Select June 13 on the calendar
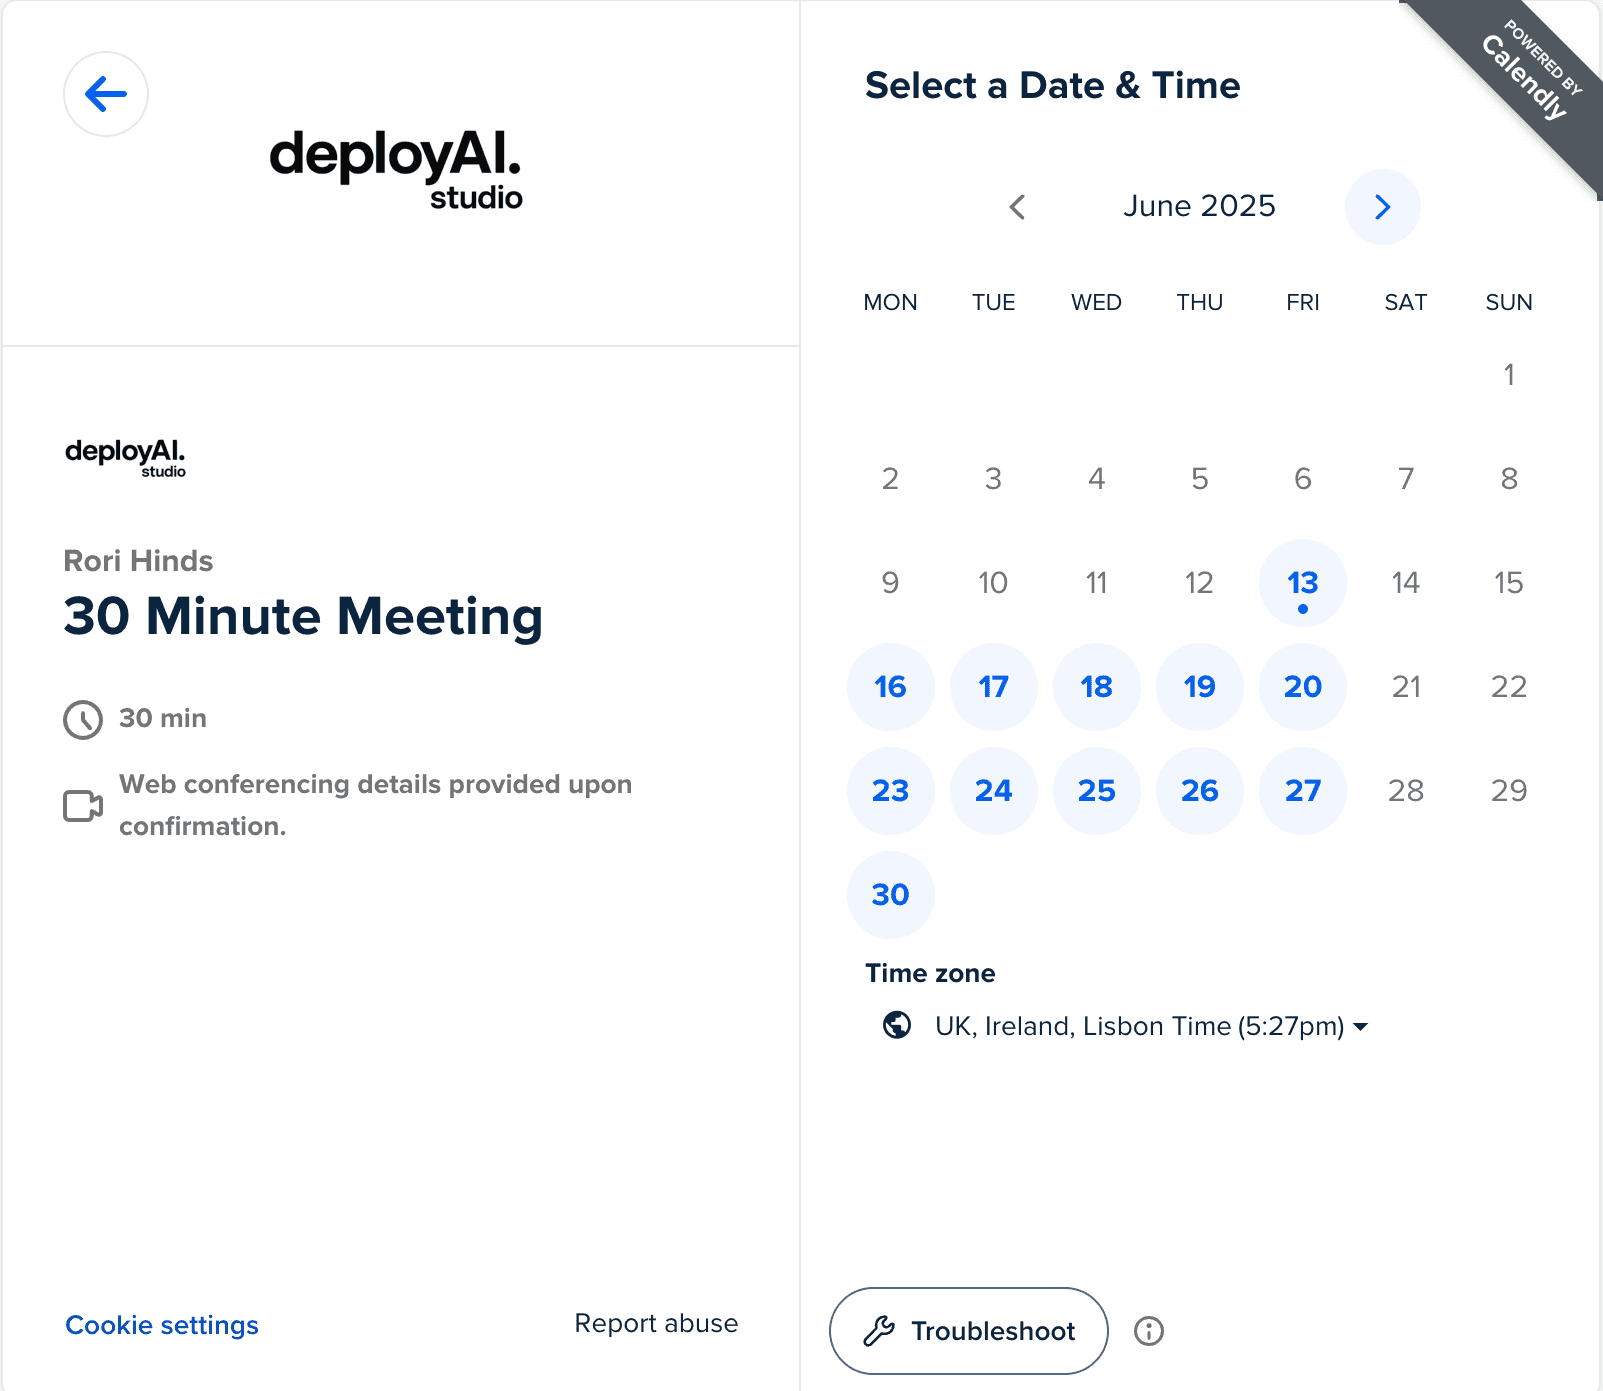This screenshot has height=1391, width=1603. coord(1302,583)
